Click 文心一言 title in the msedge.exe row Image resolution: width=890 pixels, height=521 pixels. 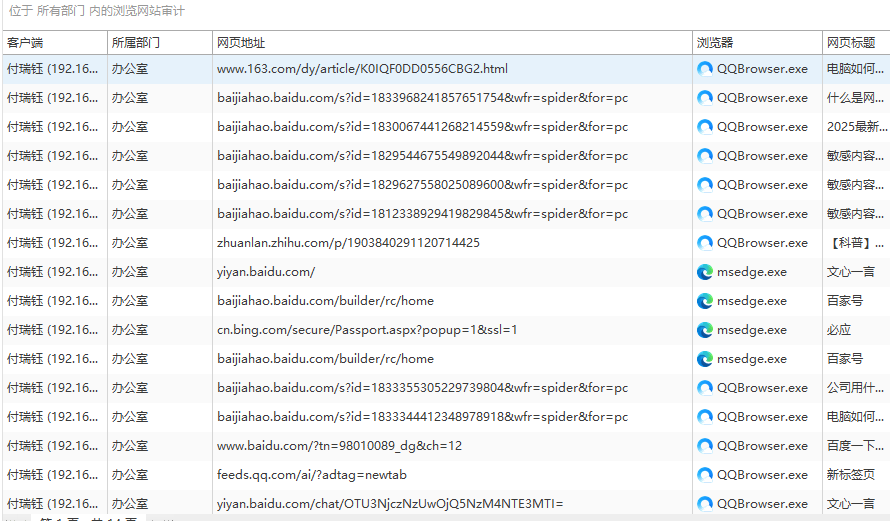point(850,272)
